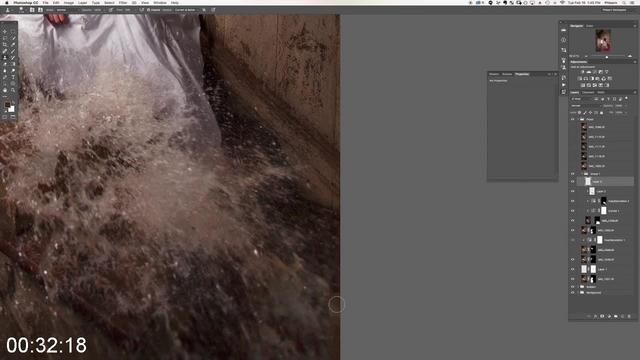The height and width of the screenshot is (360, 640).
Task: Add a layer style with the fx icon
Action: (x=595, y=316)
